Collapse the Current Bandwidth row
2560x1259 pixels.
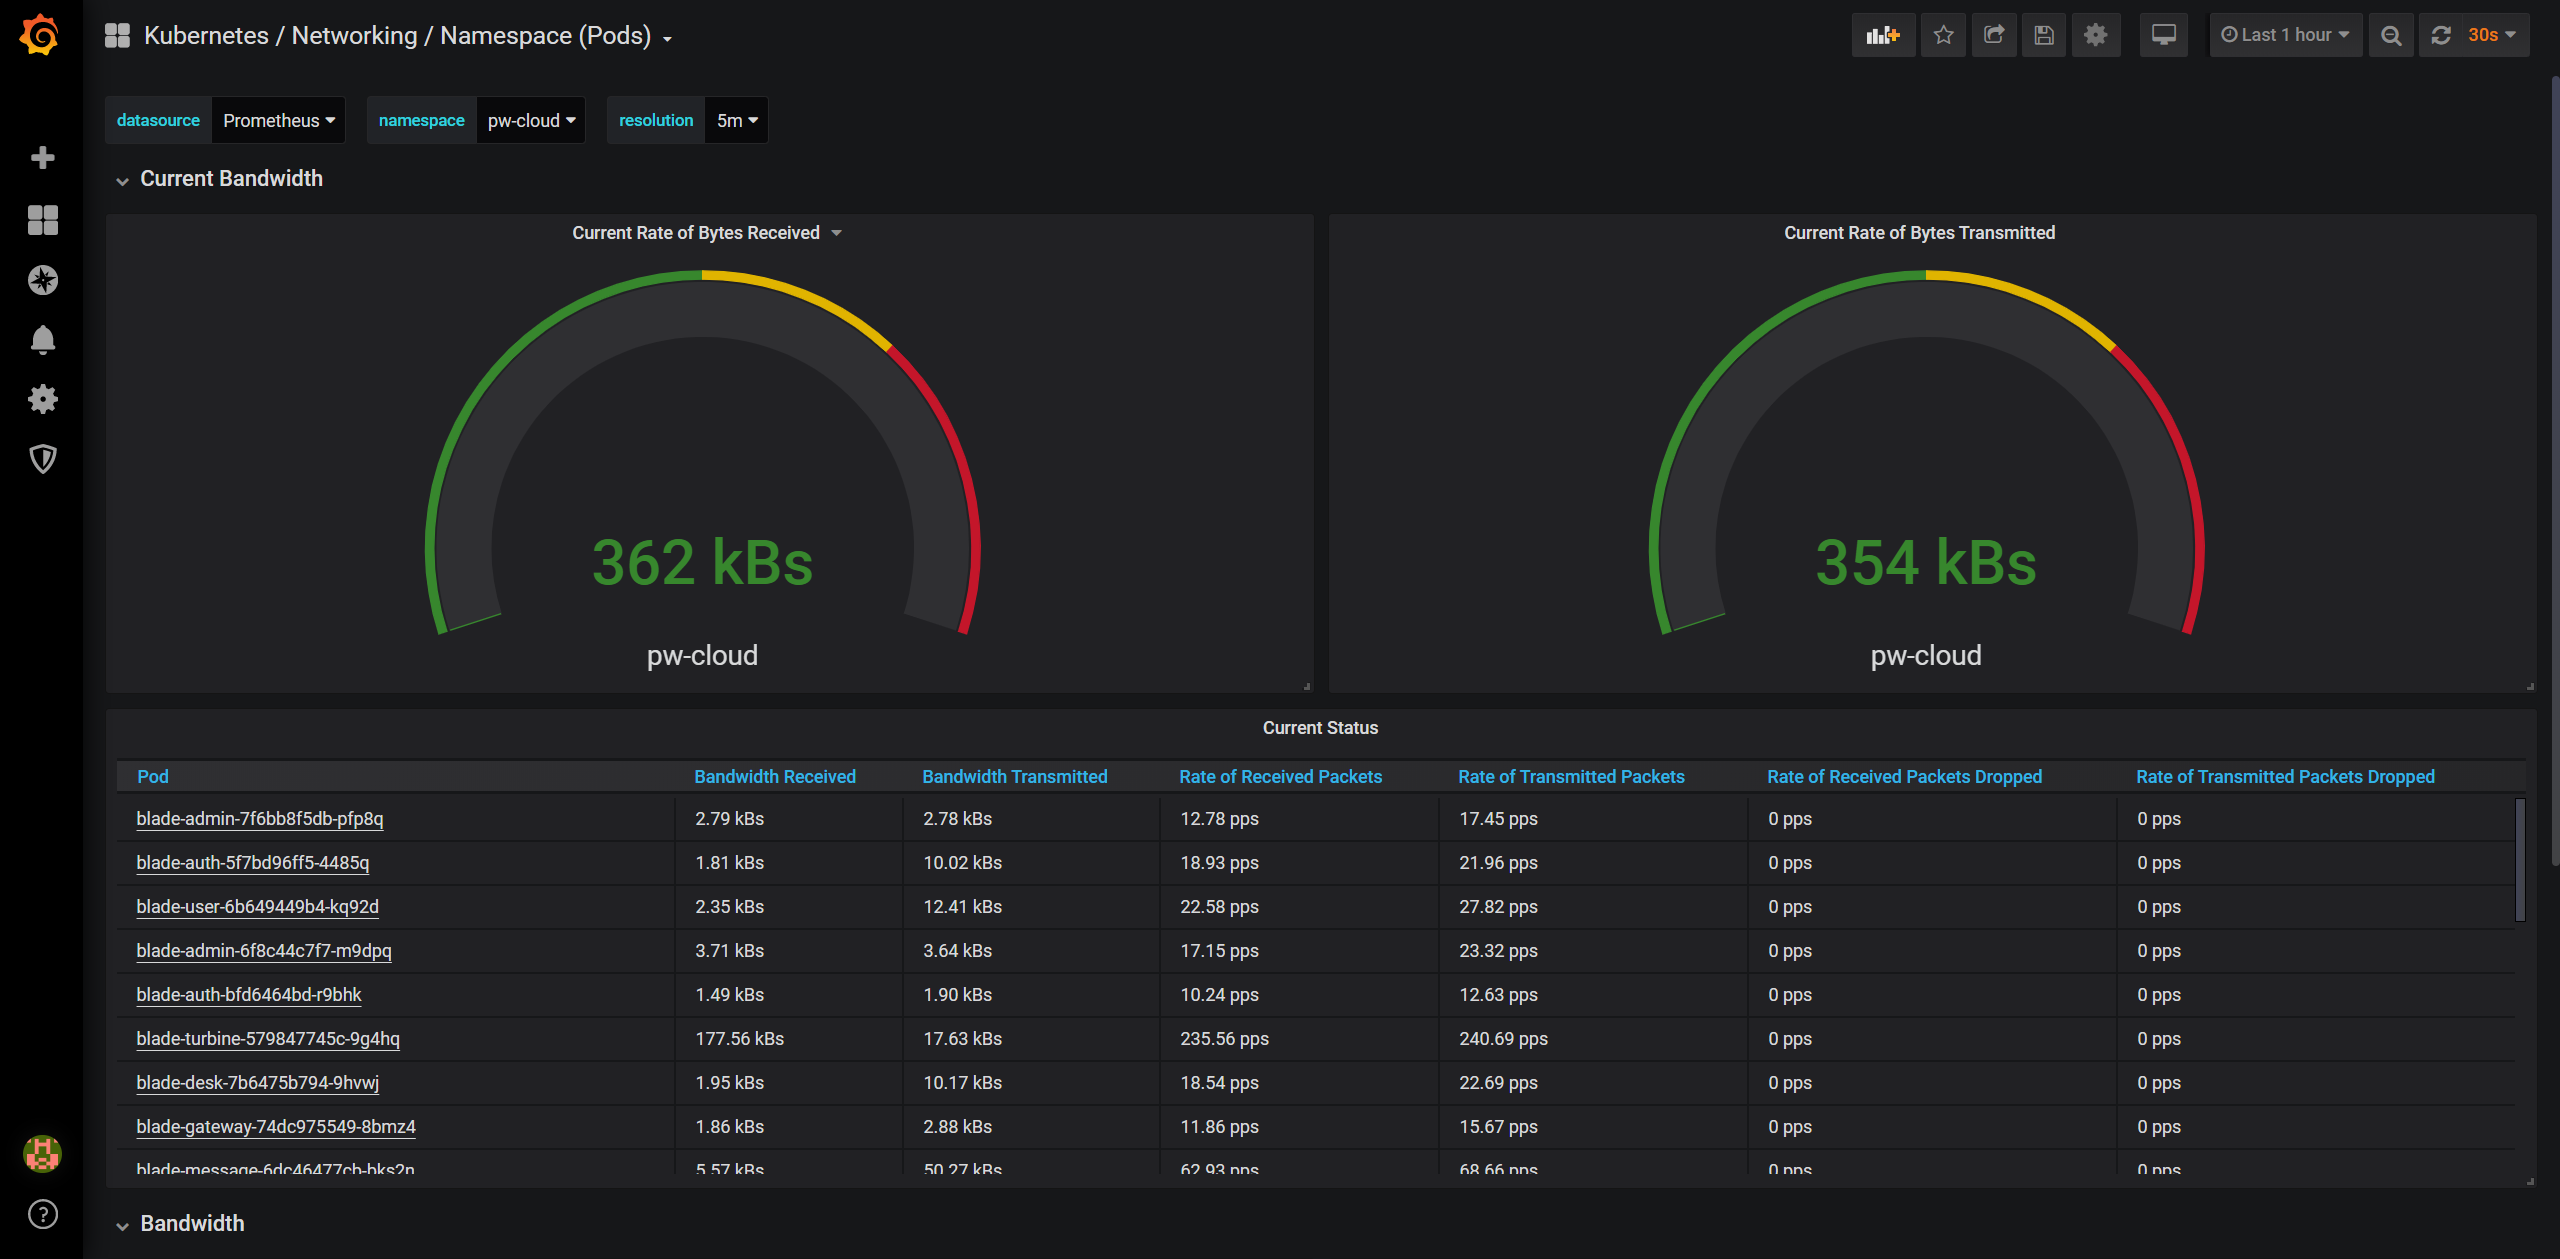coord(230,179)
